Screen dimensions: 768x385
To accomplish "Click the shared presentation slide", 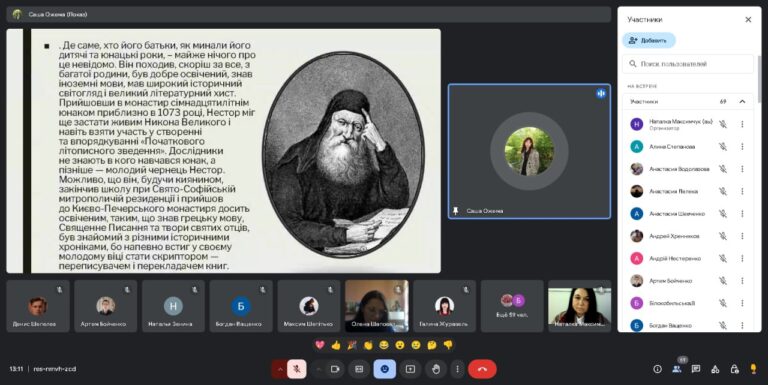I will (x=223, y=151).
